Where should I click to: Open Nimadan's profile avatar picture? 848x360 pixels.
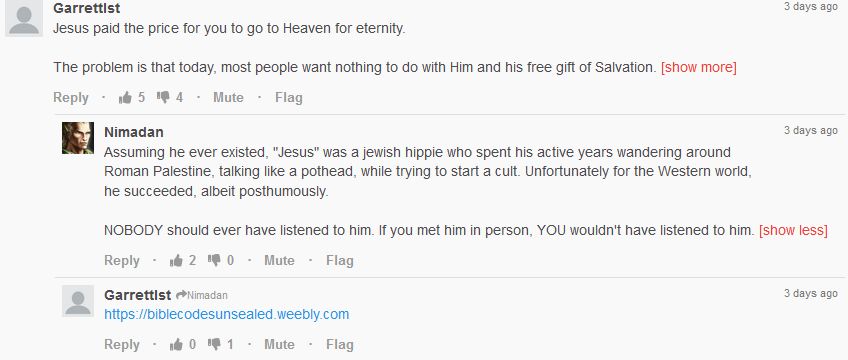click(x=78, y=138)
